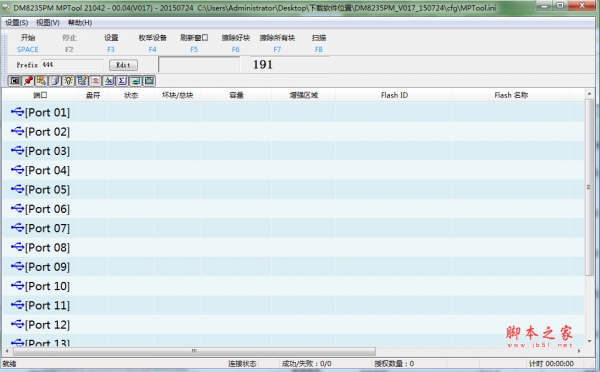Click the red pushpin toolbar icon

tap(28, 81)
